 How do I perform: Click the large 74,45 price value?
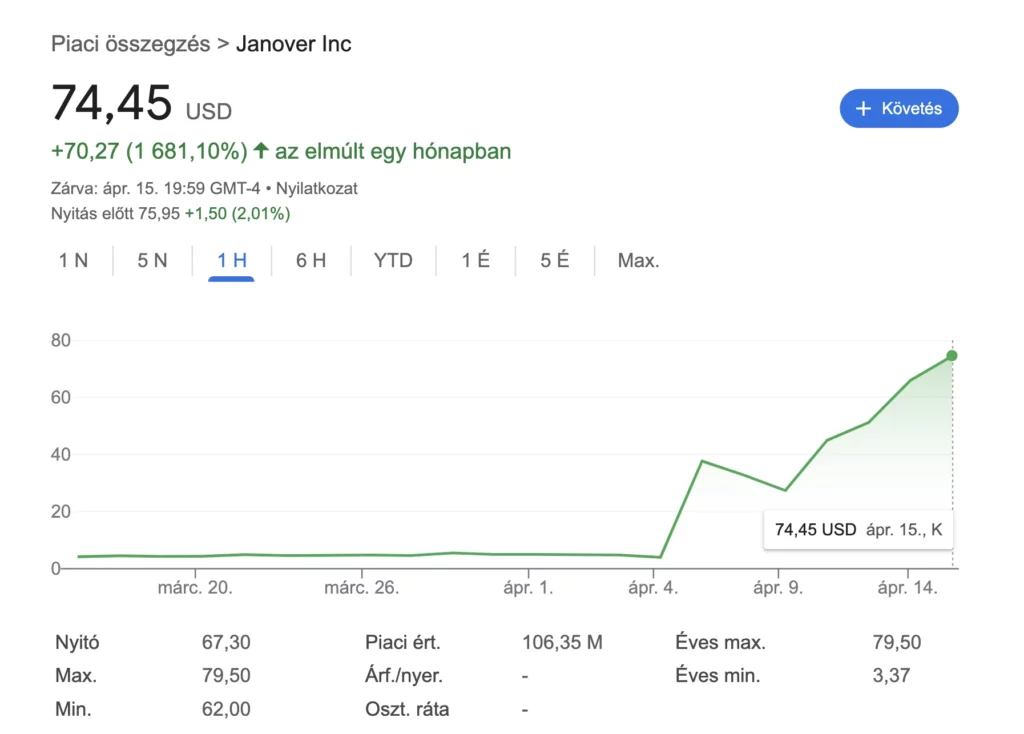[112, 103]
